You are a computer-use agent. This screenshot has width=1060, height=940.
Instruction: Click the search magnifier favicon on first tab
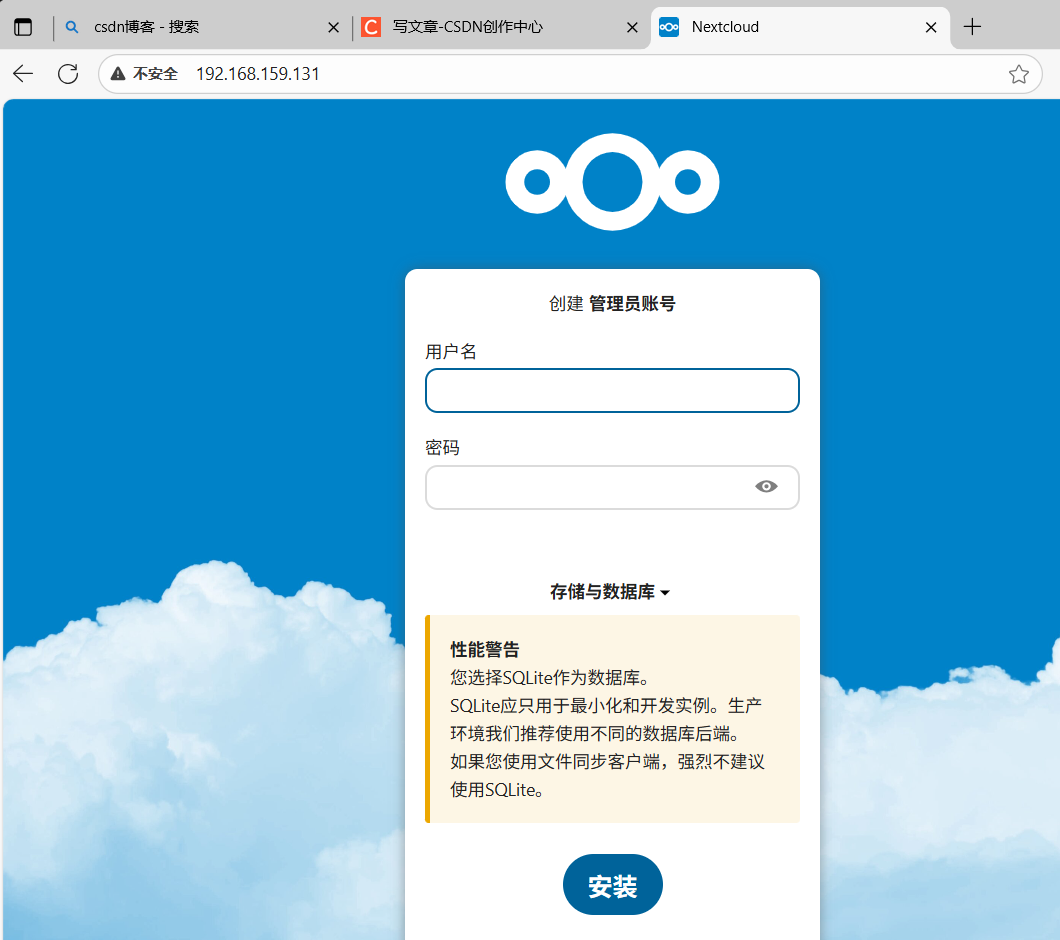[x=72, y=27]
